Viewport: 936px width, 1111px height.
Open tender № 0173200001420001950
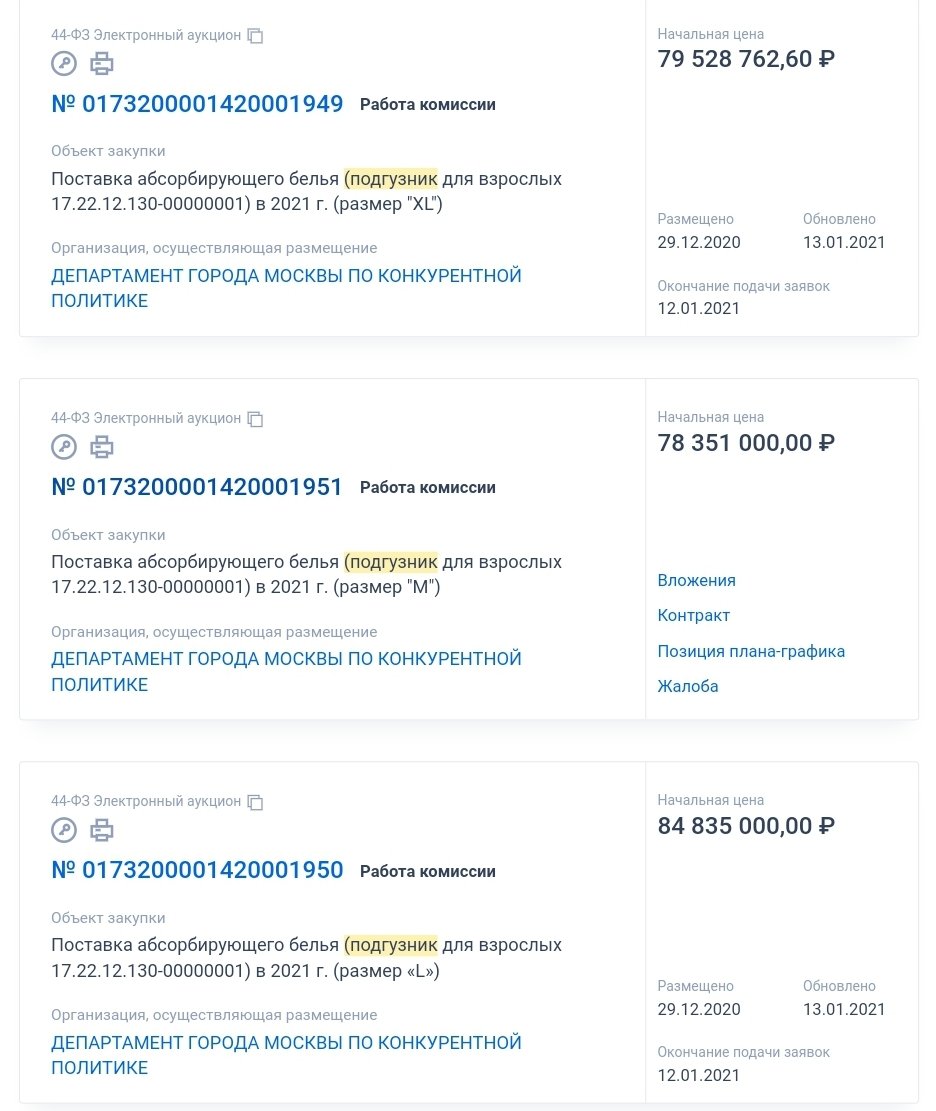tap(197, 870)
